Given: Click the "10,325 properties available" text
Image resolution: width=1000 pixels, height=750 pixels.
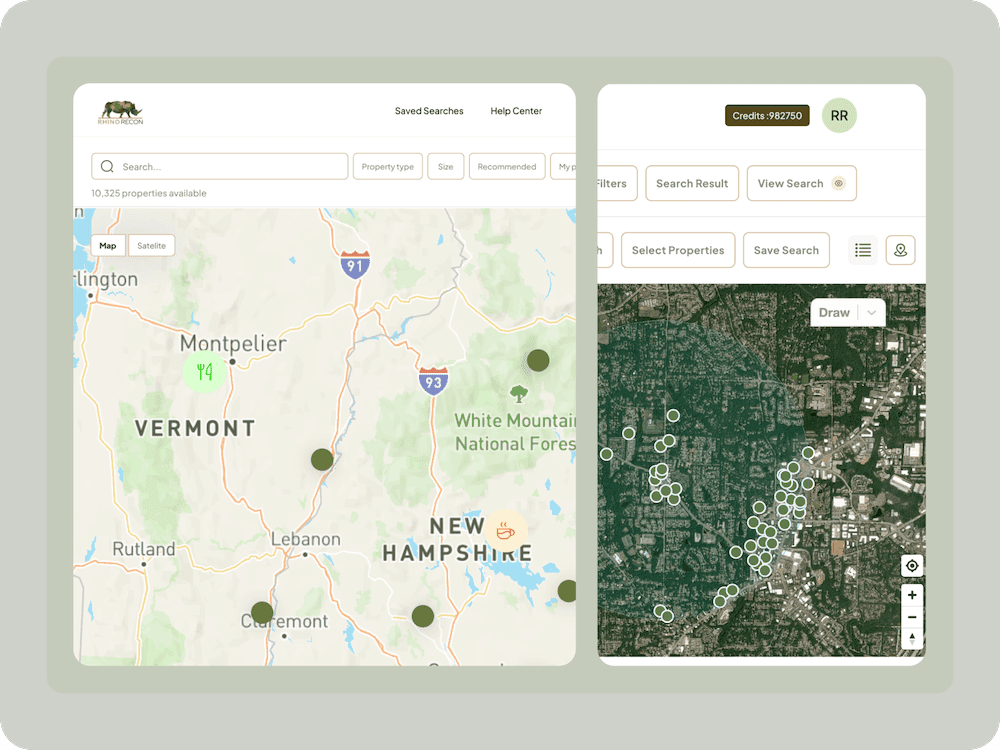Looking at the screenshot, I should [149, 193].
